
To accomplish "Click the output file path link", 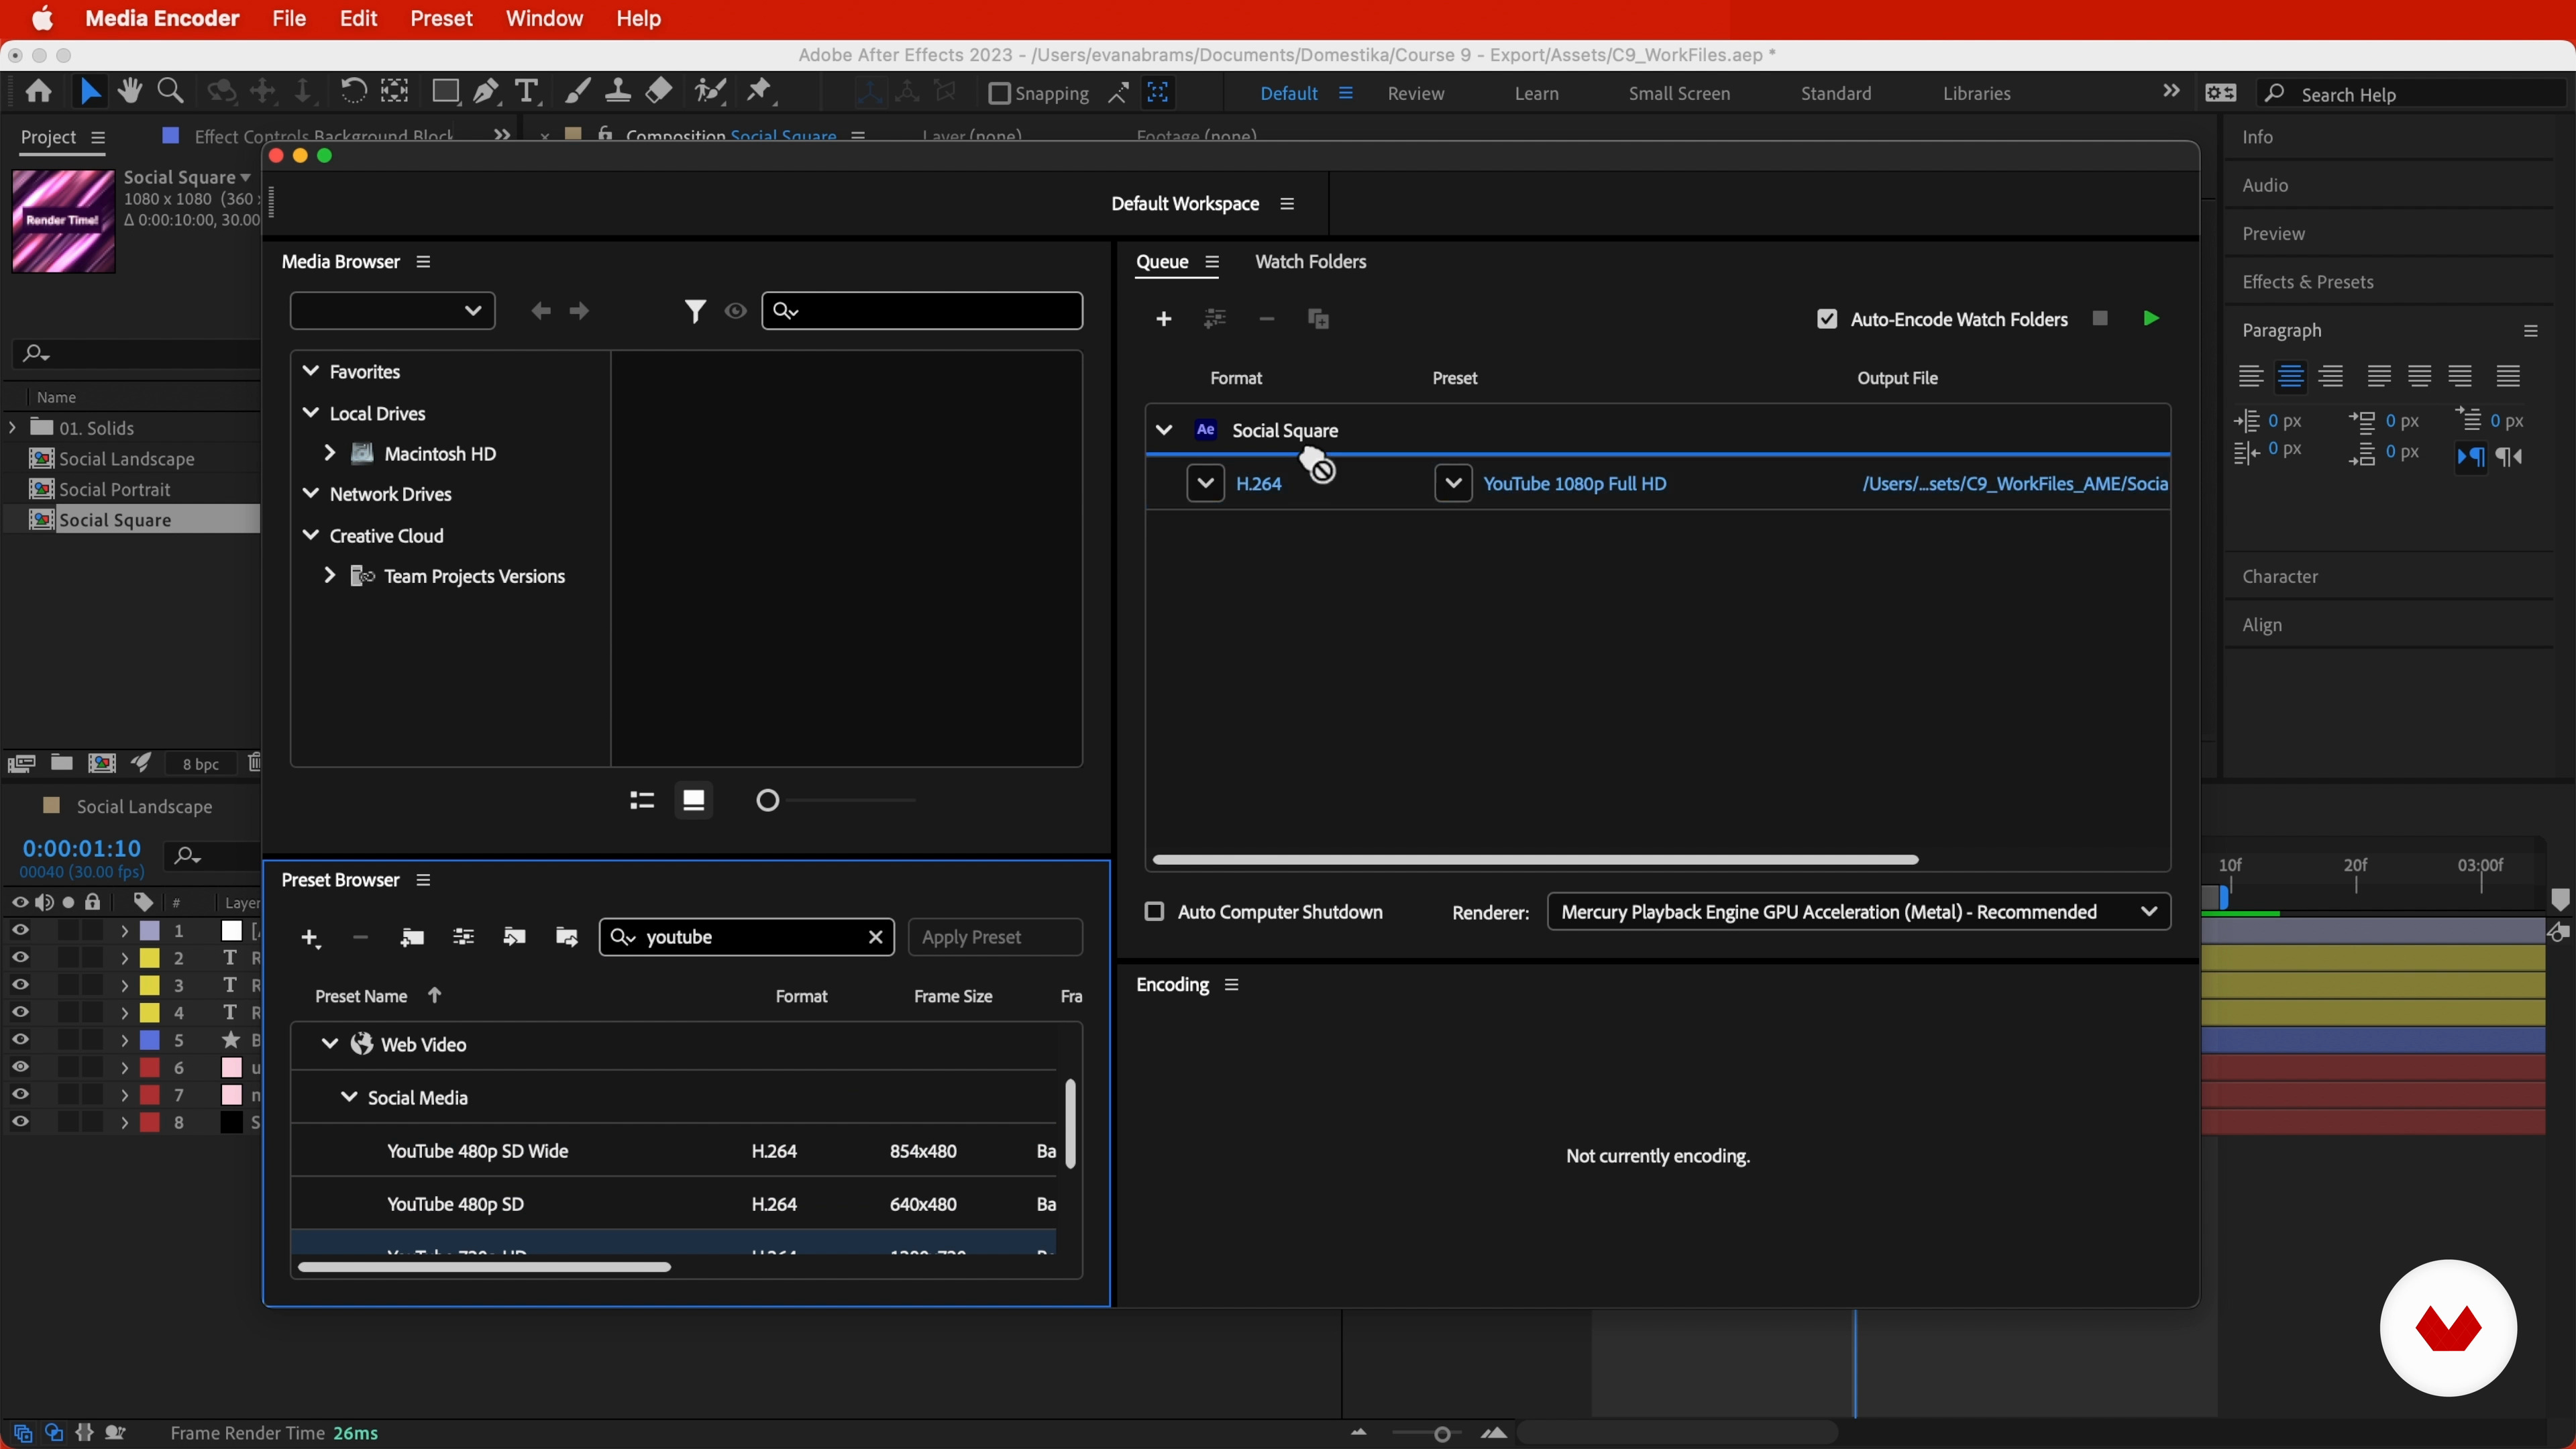I will pos(2014,484).
